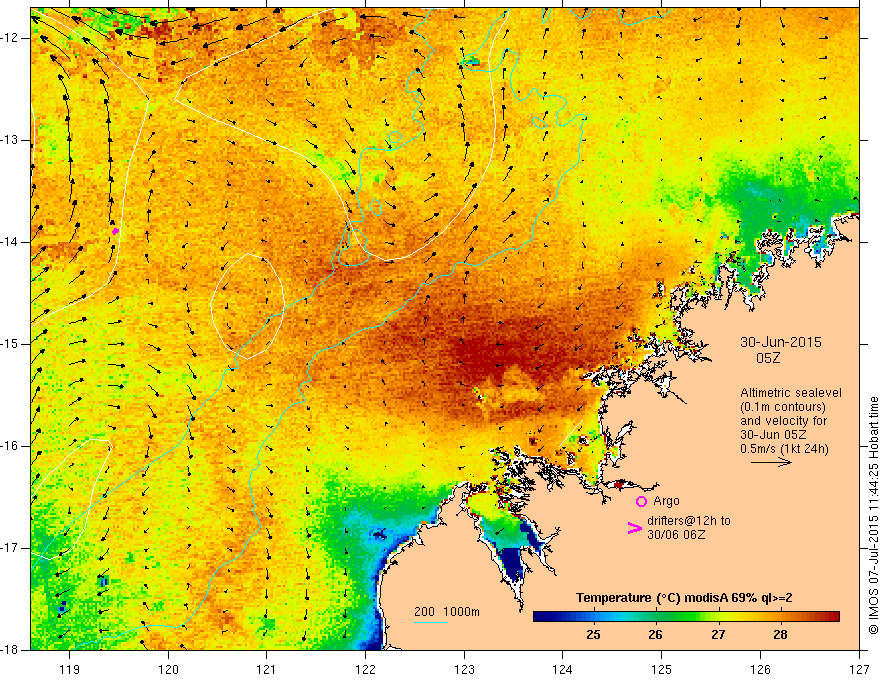Click the 'Argo' legend label

coord(666,501)
